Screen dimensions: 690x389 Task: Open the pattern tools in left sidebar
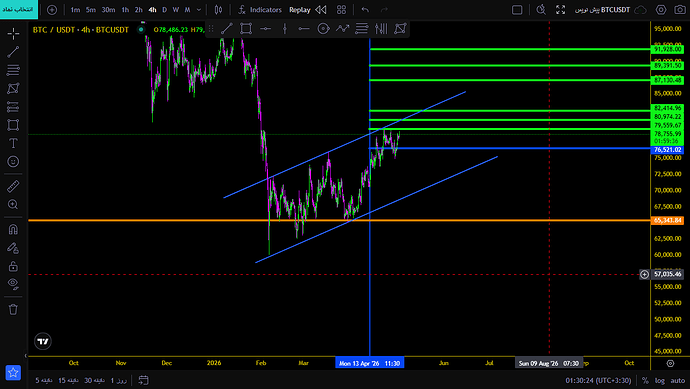point(13,88)
